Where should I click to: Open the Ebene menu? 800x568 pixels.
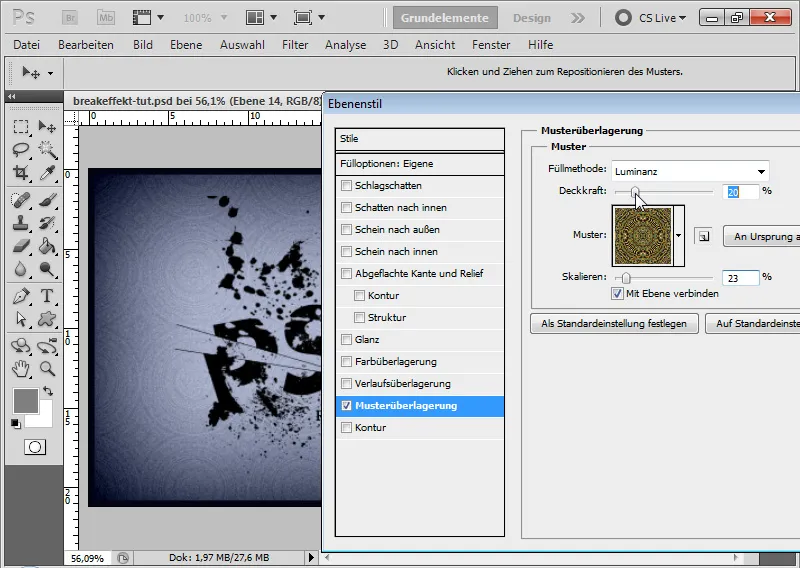186,45
